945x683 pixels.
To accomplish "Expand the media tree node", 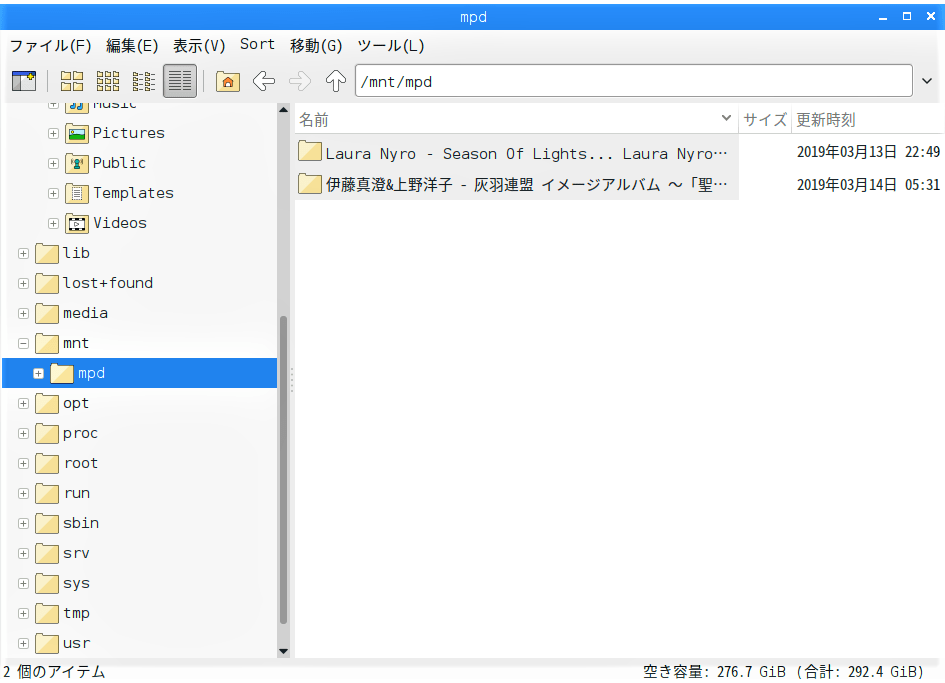I will 24,313.
